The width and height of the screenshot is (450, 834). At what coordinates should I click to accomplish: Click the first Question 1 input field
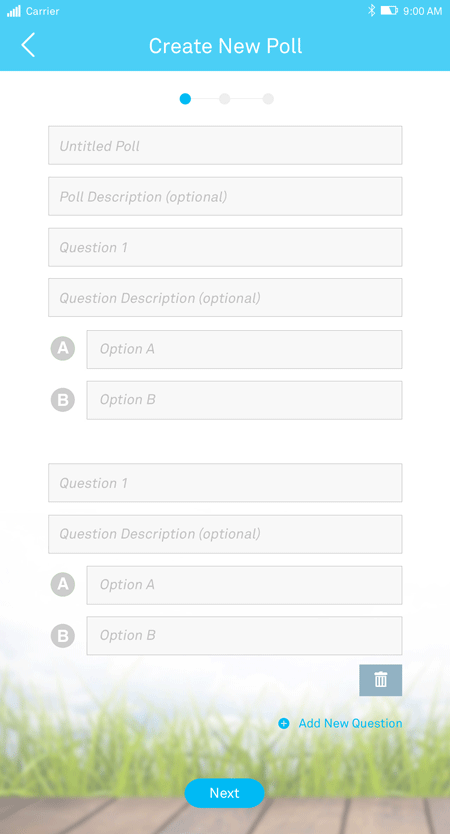coord(225,247)
